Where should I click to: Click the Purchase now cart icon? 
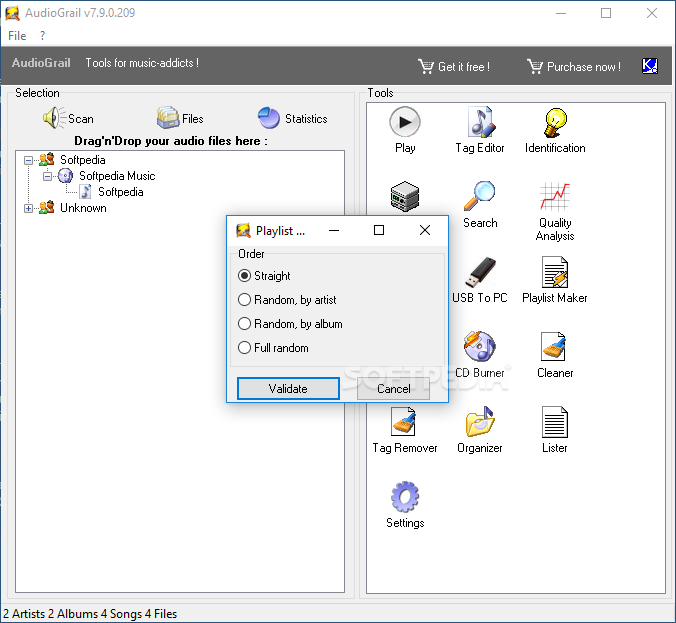[535, 66]
